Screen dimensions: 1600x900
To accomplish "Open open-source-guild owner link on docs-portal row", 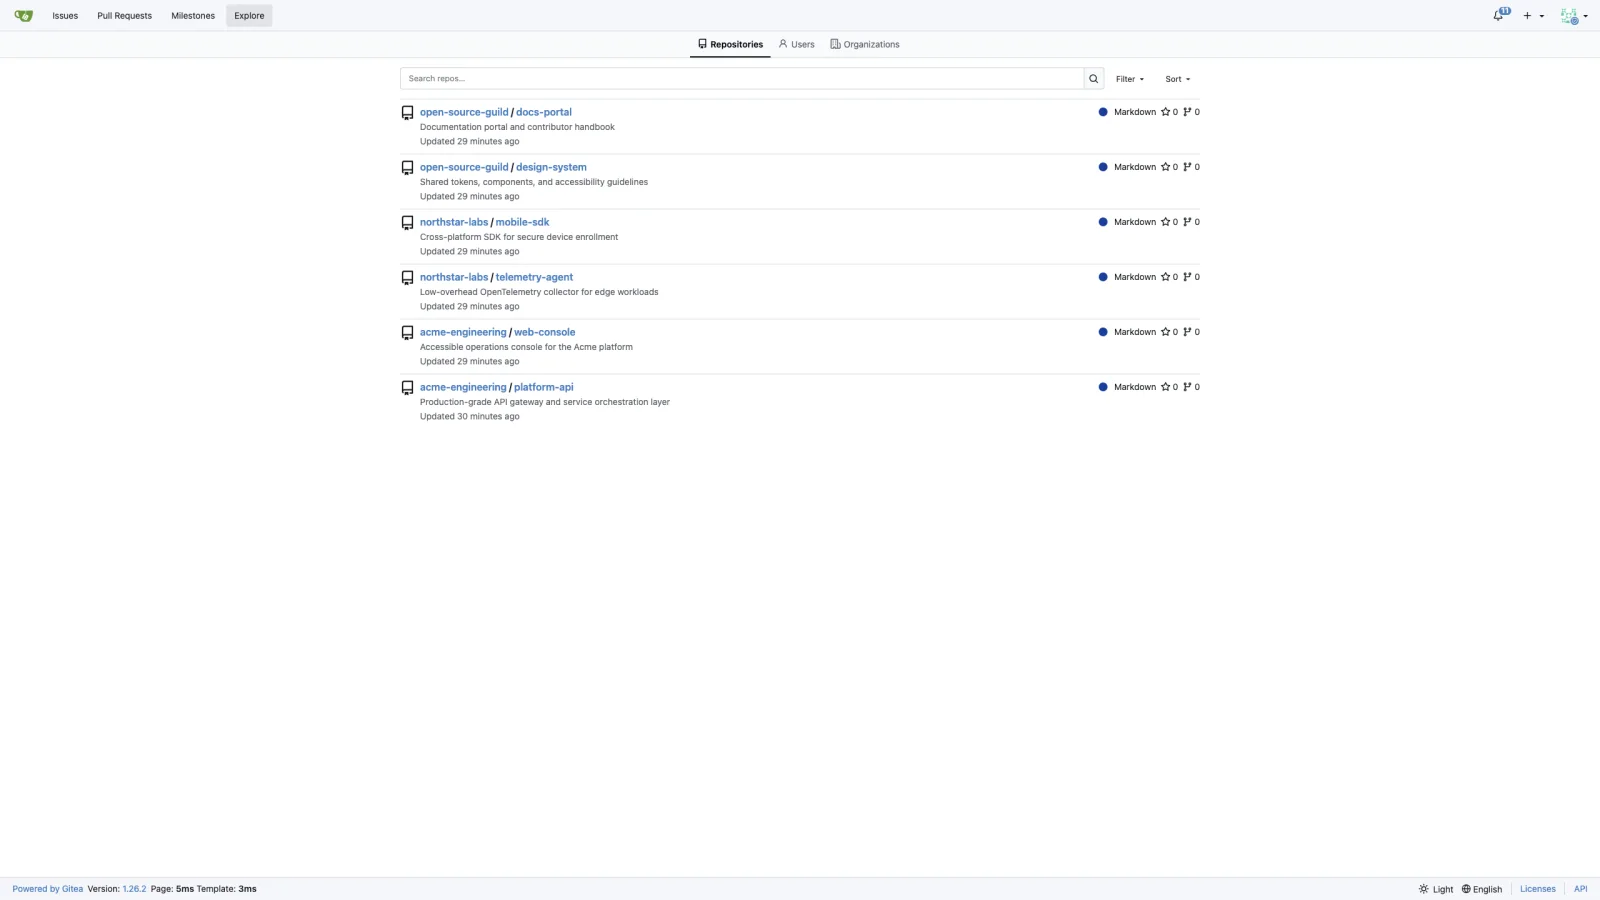I will 464,112.
